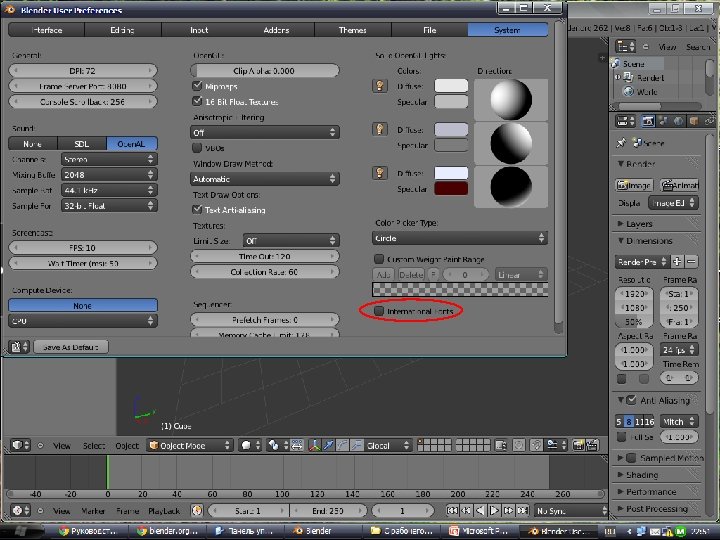720x540 pixels.
Task: Click the dark red Specular color swatch
Action: (451, 189)
